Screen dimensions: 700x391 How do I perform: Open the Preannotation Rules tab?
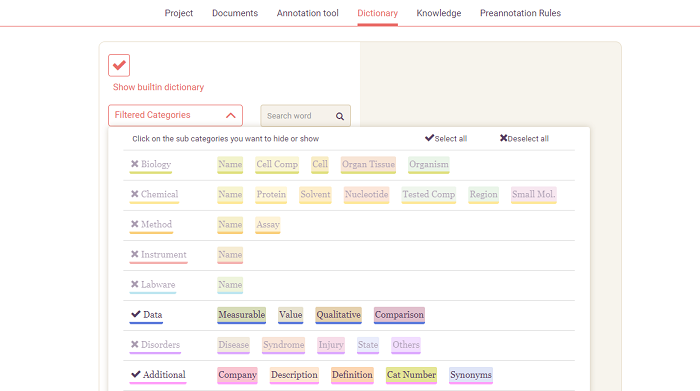coord(520,13)
